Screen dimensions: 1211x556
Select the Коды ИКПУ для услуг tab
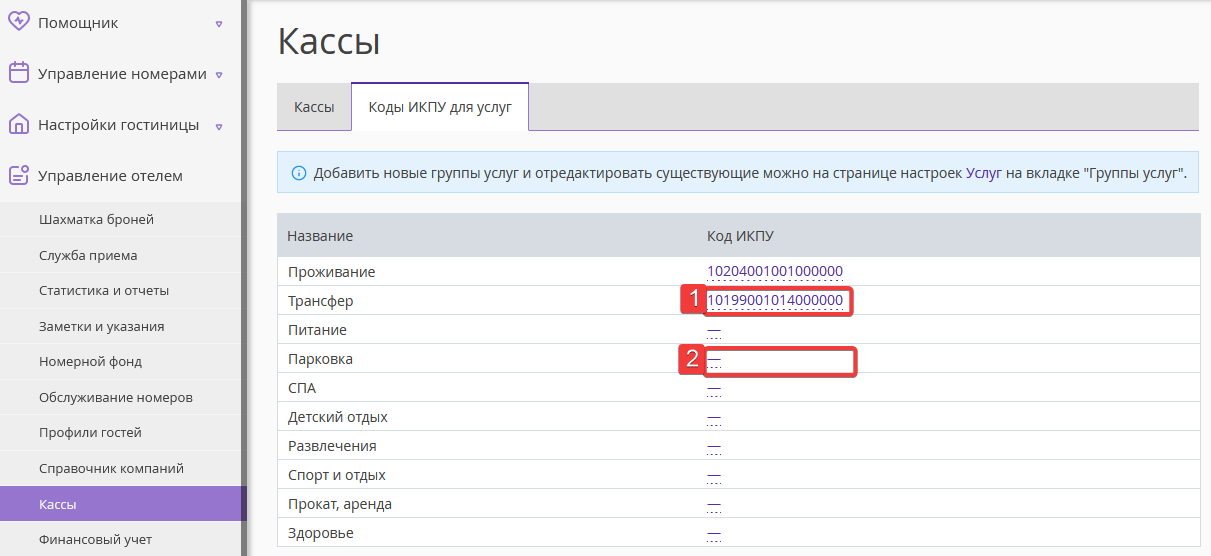pos(440,107)
